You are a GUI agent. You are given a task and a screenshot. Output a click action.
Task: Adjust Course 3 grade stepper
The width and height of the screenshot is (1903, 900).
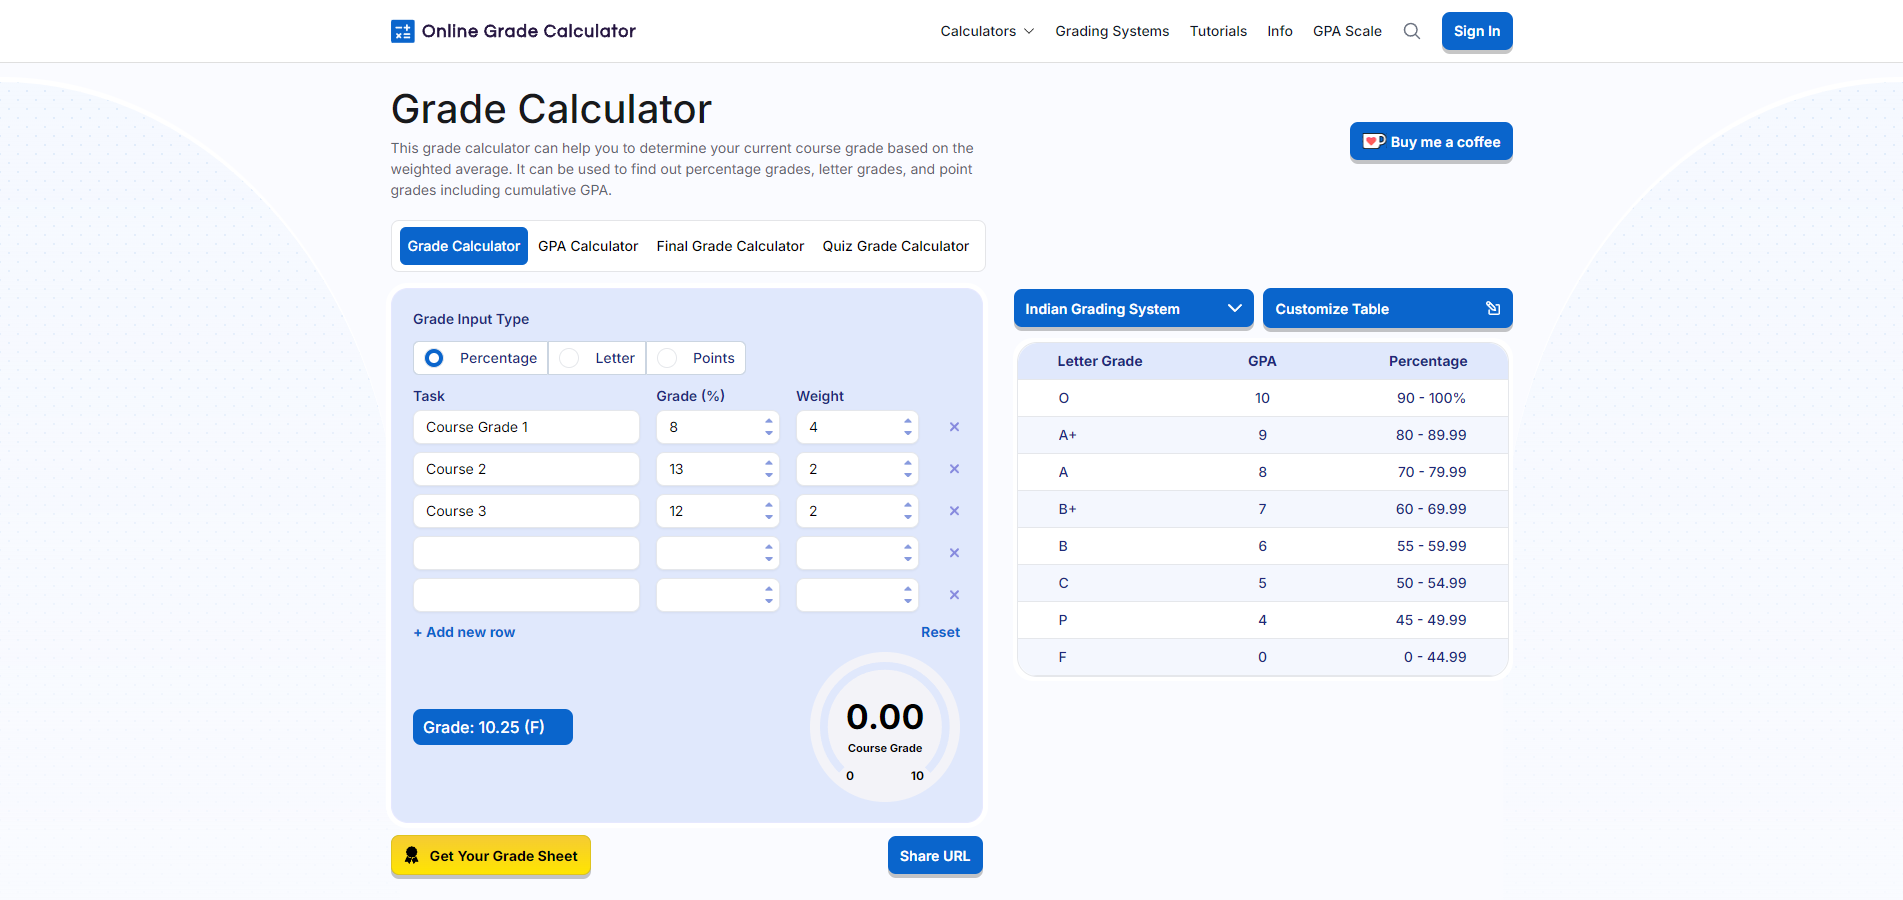[x=769, y=511]
